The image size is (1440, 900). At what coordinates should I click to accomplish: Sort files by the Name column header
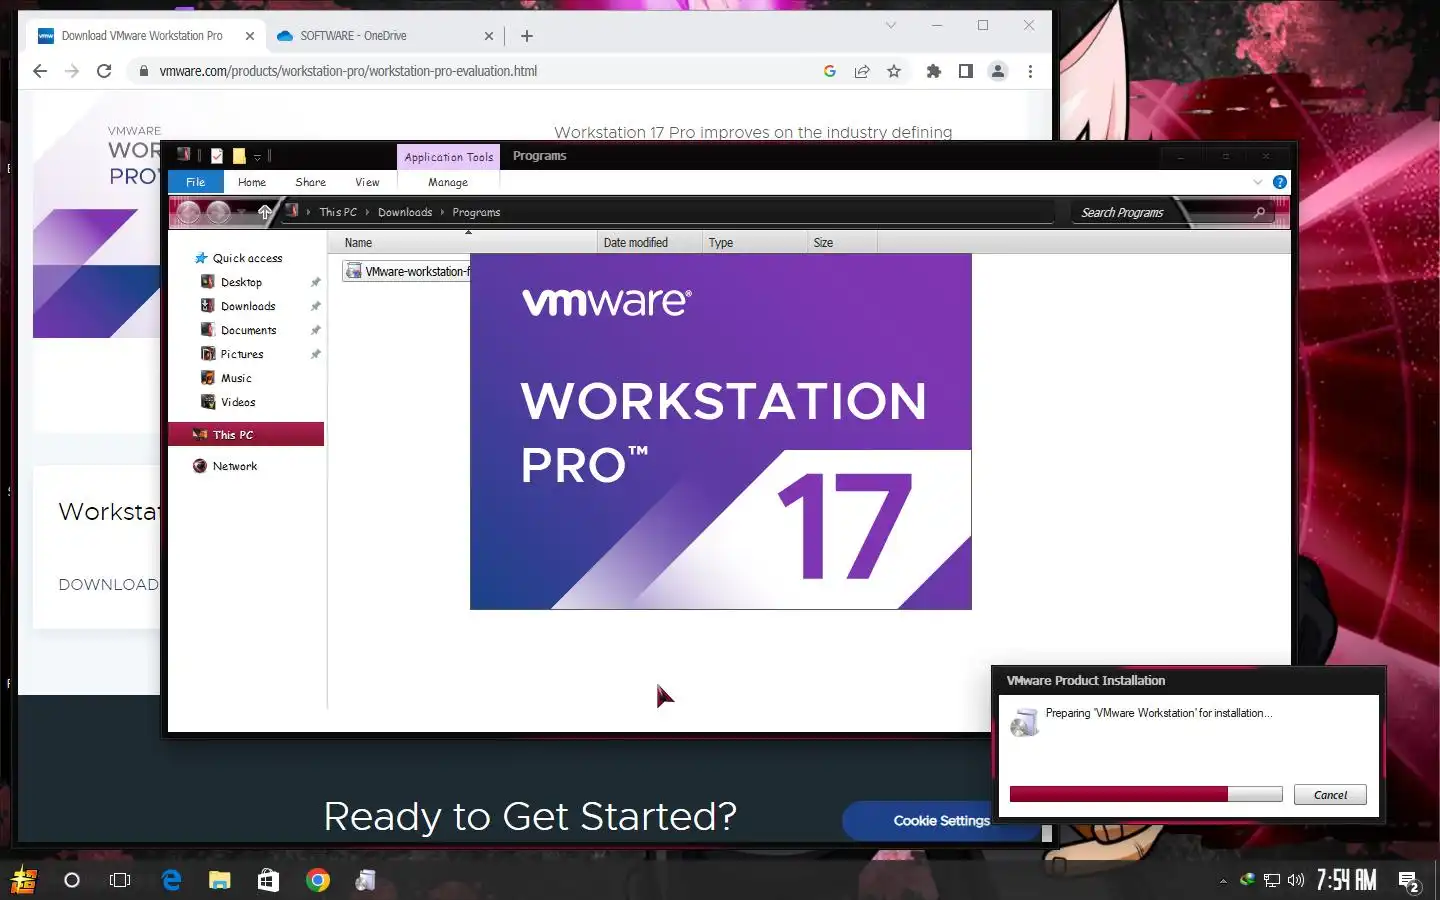click(462, 242)
